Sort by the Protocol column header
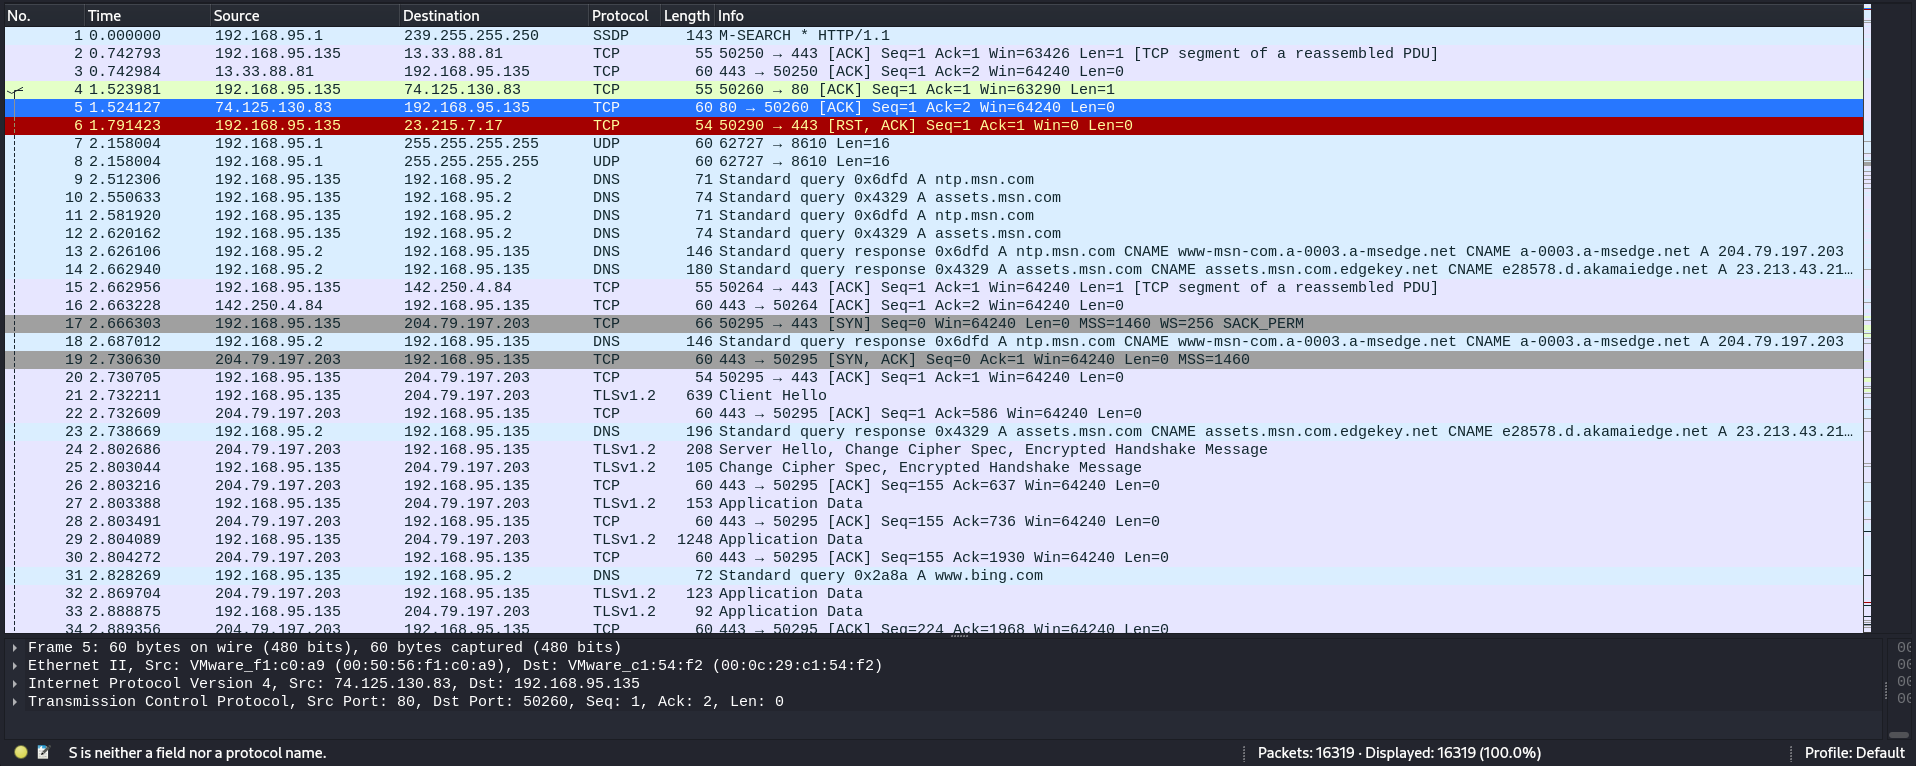Image resolution: width=1916 pixels, height=766 pixels. click(623, 16)
